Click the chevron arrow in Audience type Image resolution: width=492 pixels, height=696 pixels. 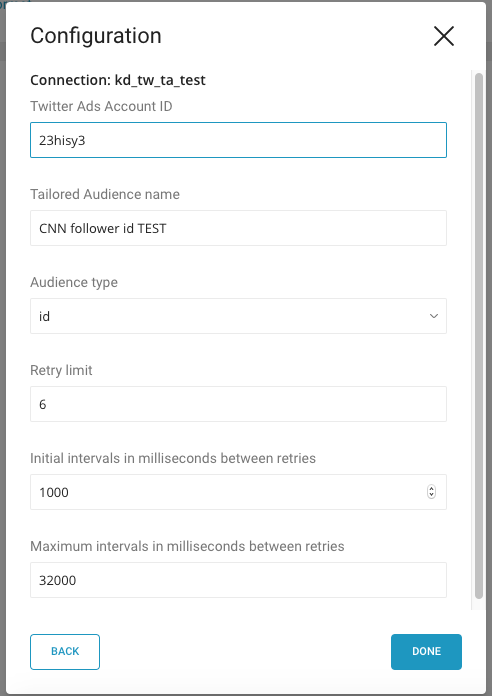tap(434, 316)
